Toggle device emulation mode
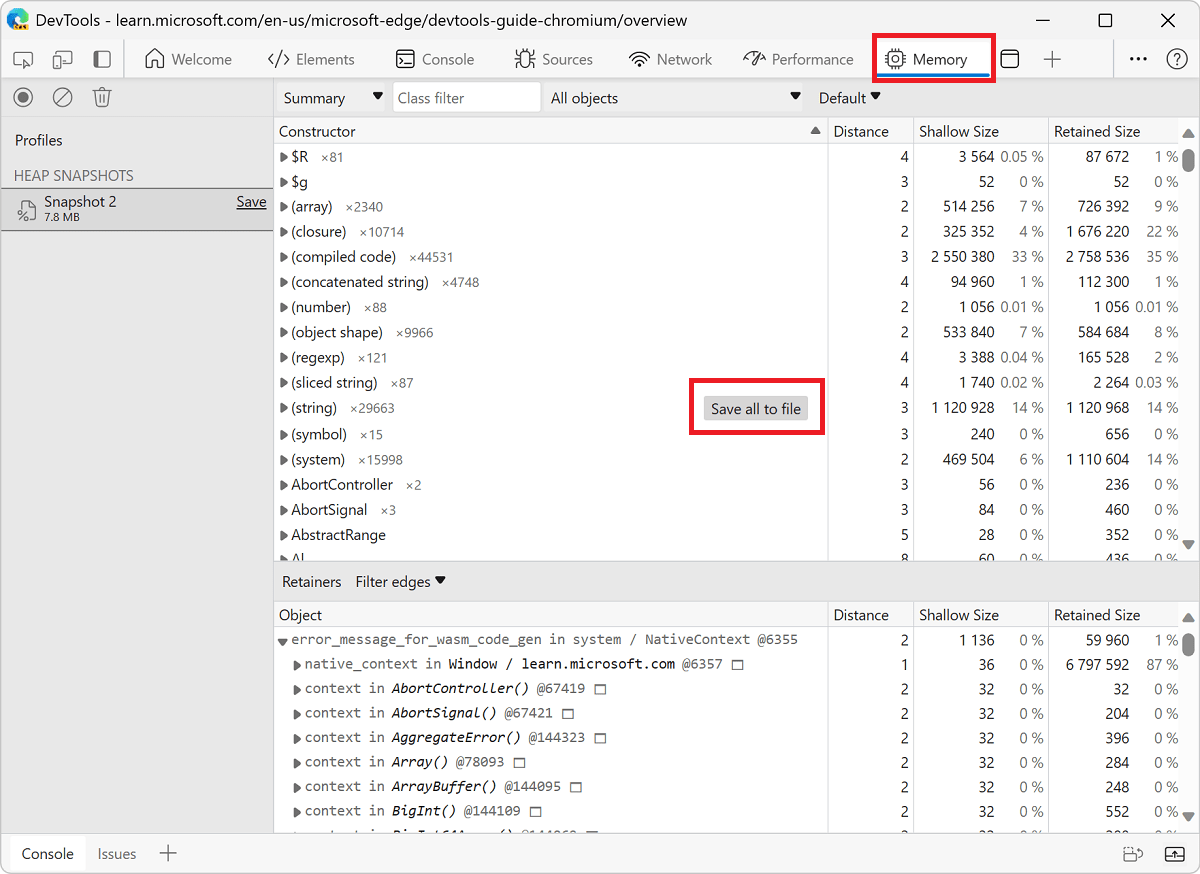Screen dimensions: 1200x874 point(62,59)
